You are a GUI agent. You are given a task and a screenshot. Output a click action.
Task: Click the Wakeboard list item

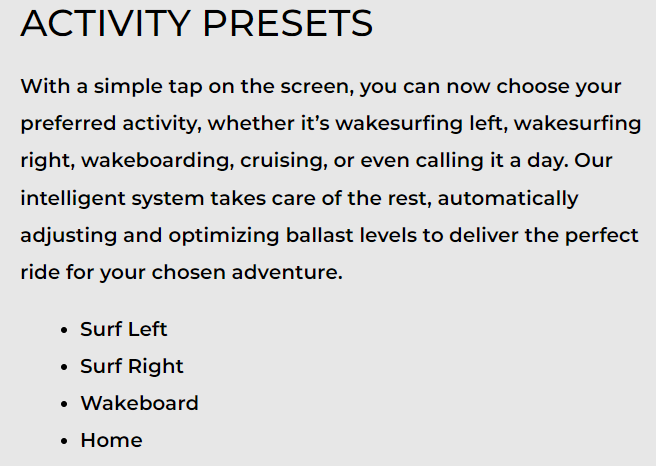tap(139, 403)
